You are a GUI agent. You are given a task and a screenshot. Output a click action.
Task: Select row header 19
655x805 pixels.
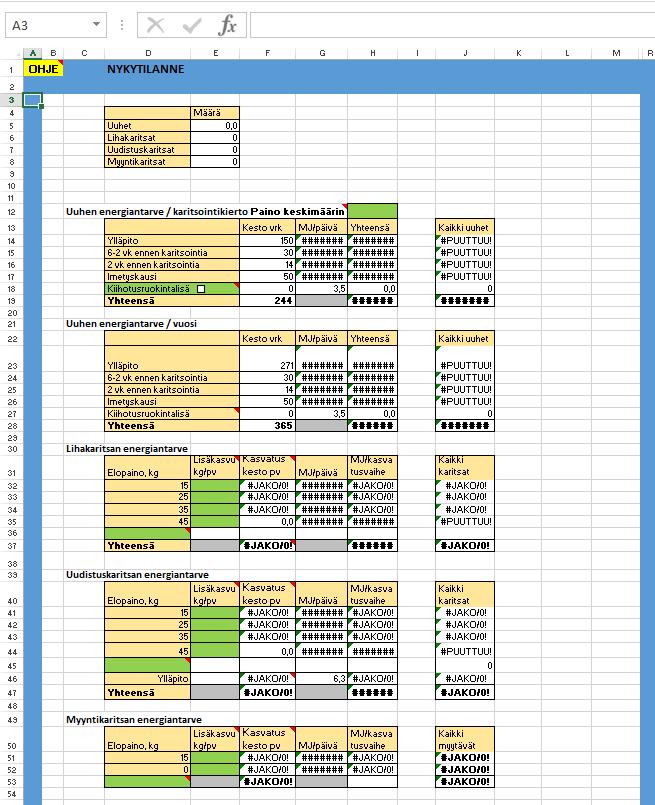(11, 301)
